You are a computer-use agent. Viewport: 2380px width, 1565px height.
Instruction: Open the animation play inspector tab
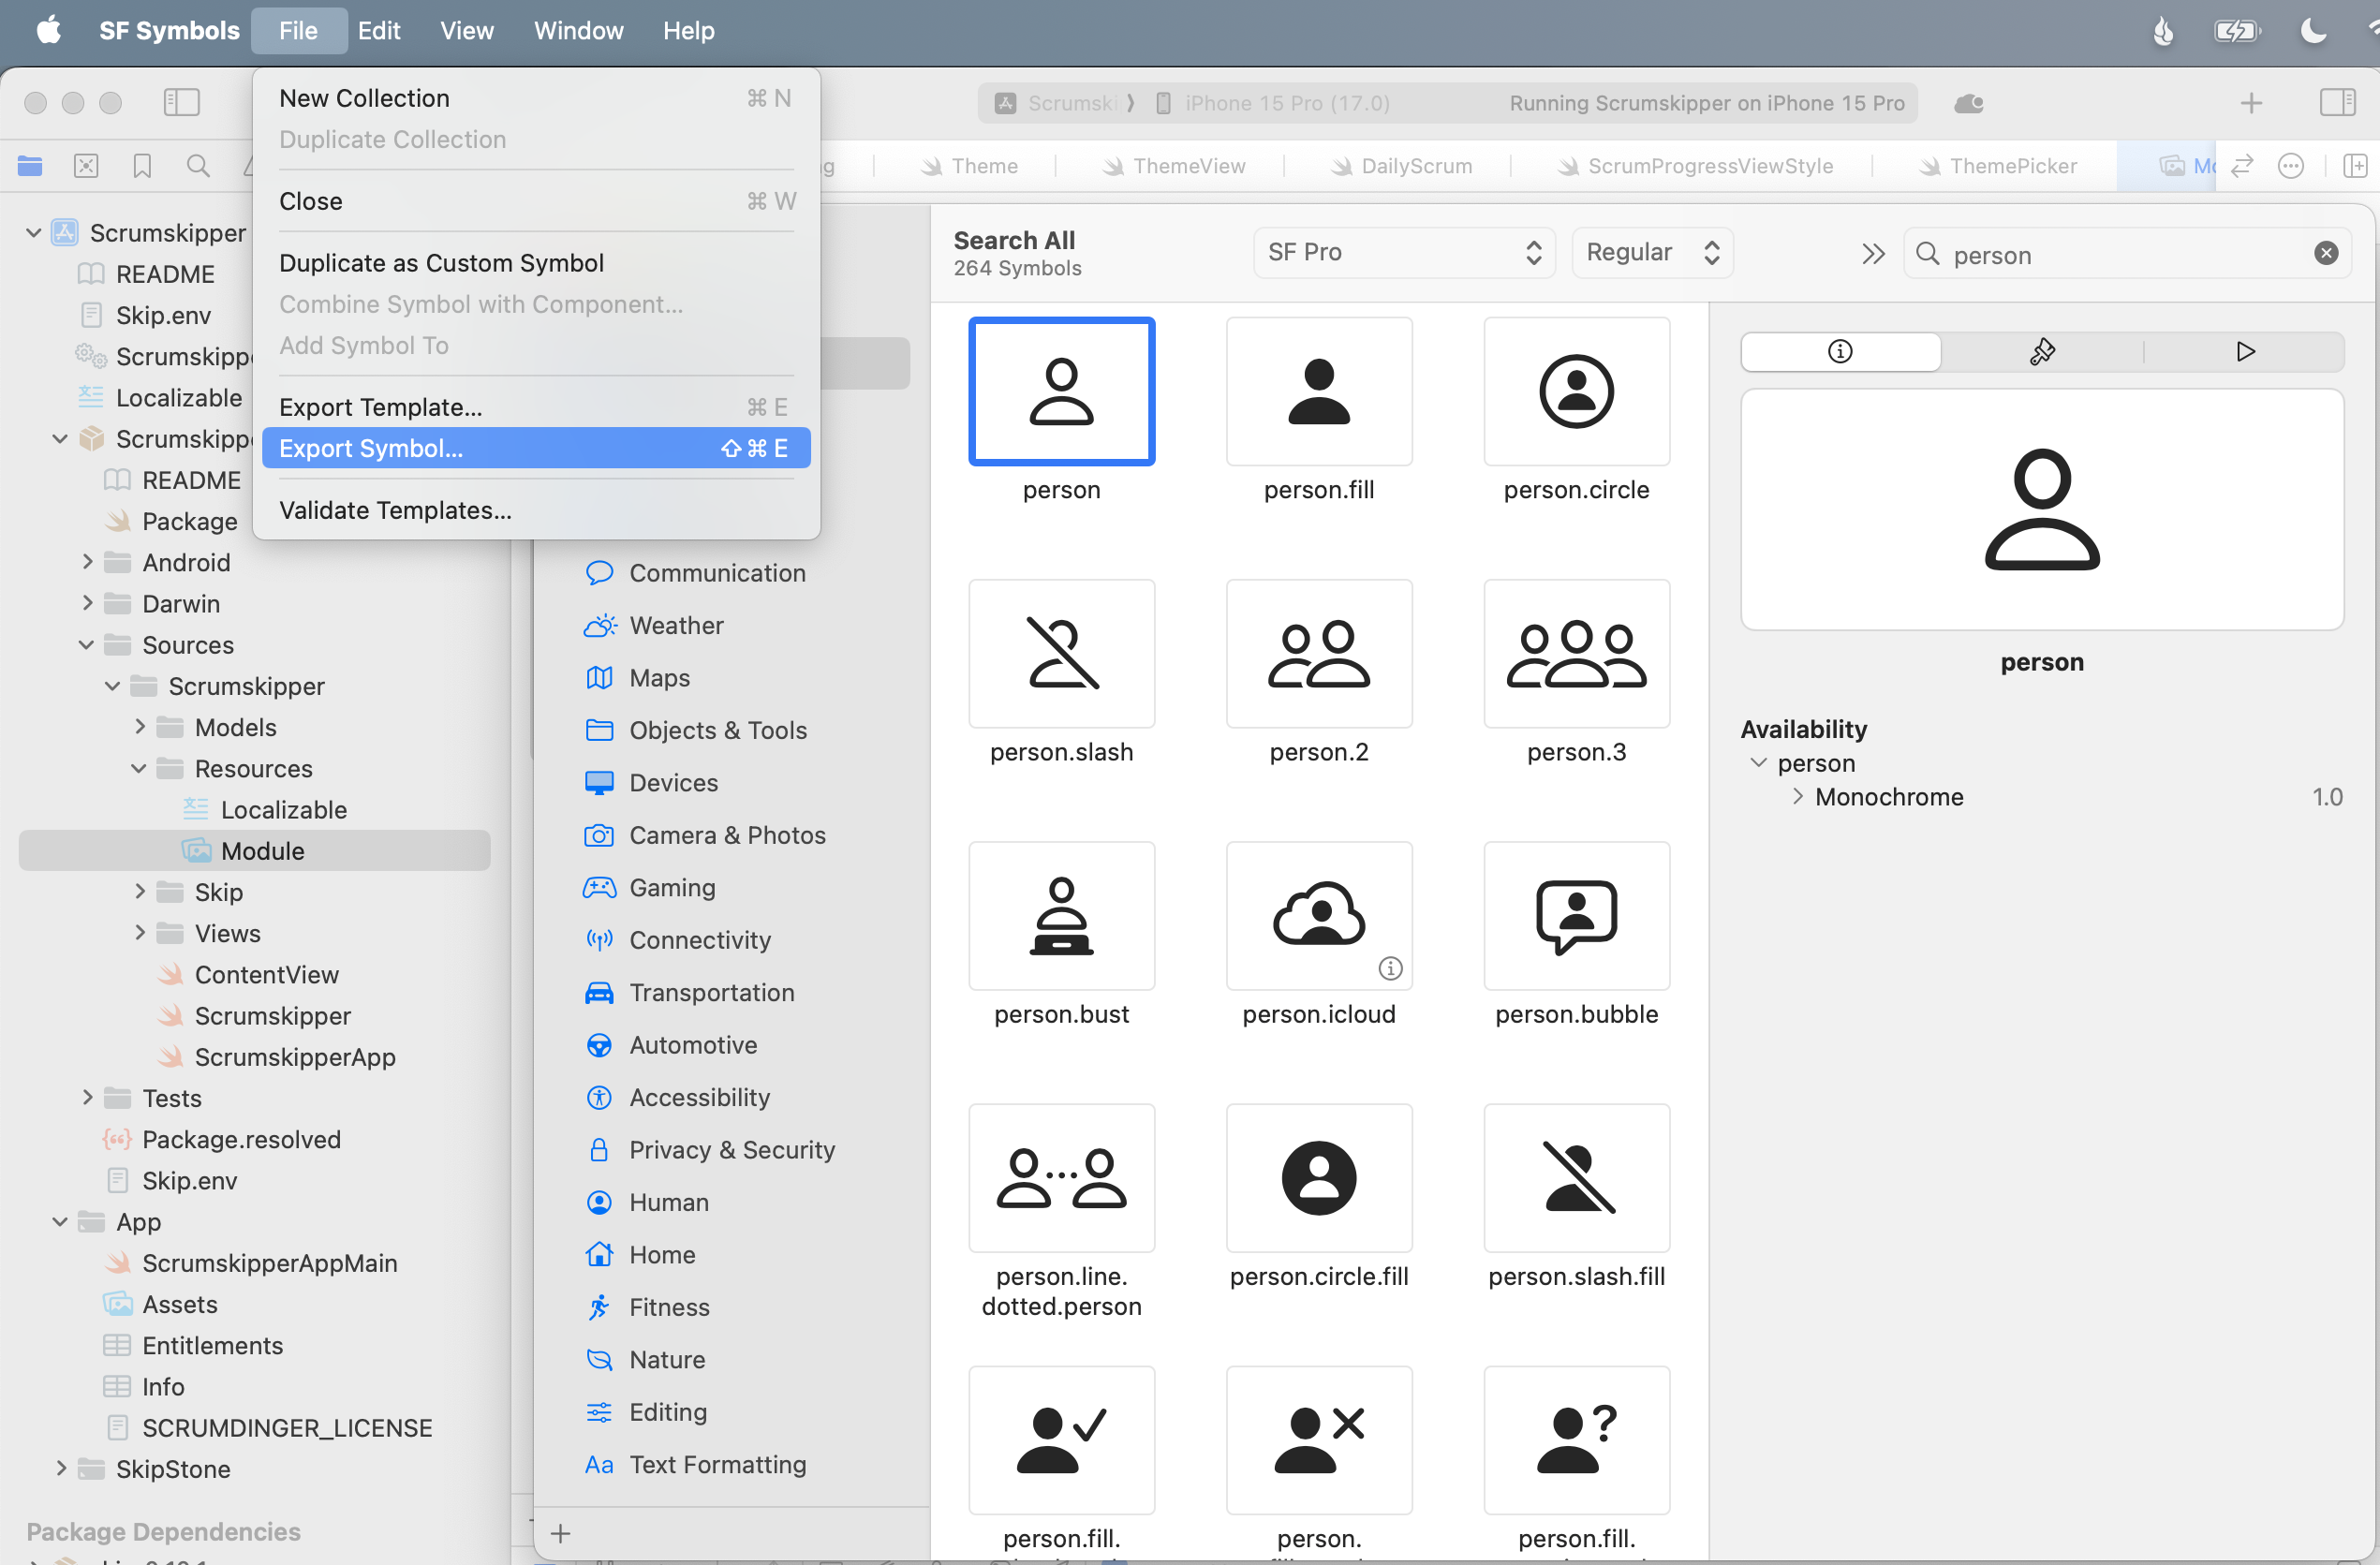tap(2245, 352)
